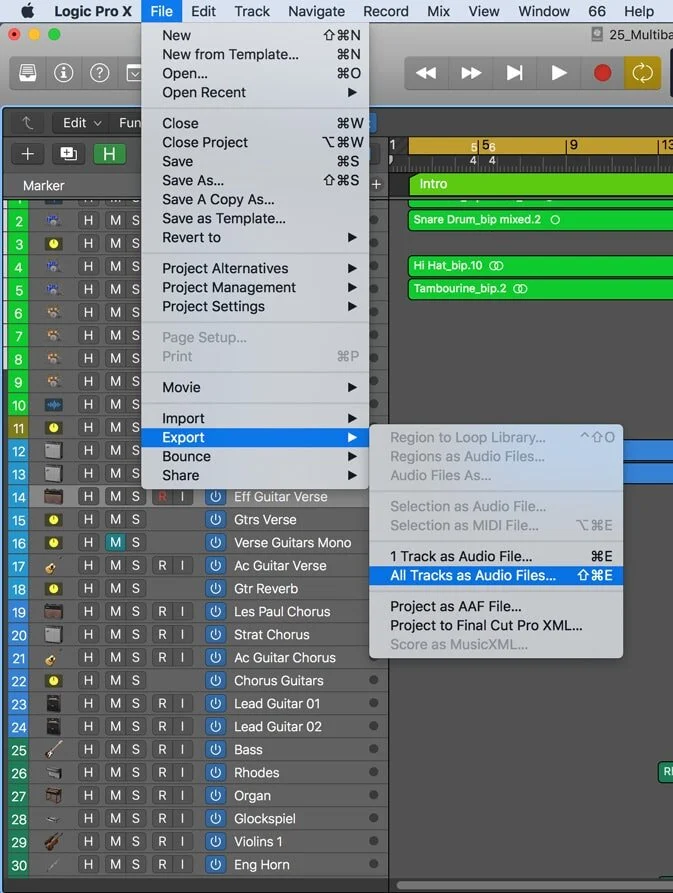The image size is (673, 893).
Task: Expand the Revert to submenu
Action: click(255, 237)
